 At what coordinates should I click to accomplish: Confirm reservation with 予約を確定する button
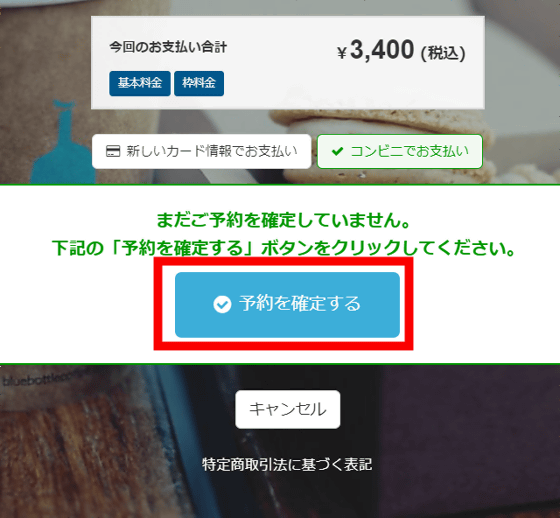click(287, 305)
